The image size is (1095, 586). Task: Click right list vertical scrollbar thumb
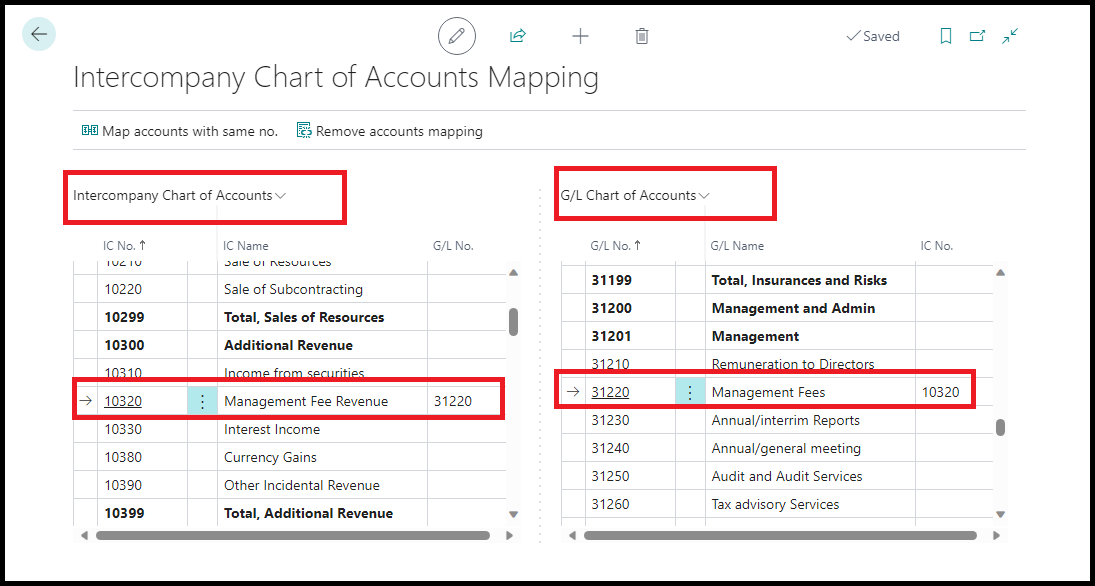tap(1001, 427)
